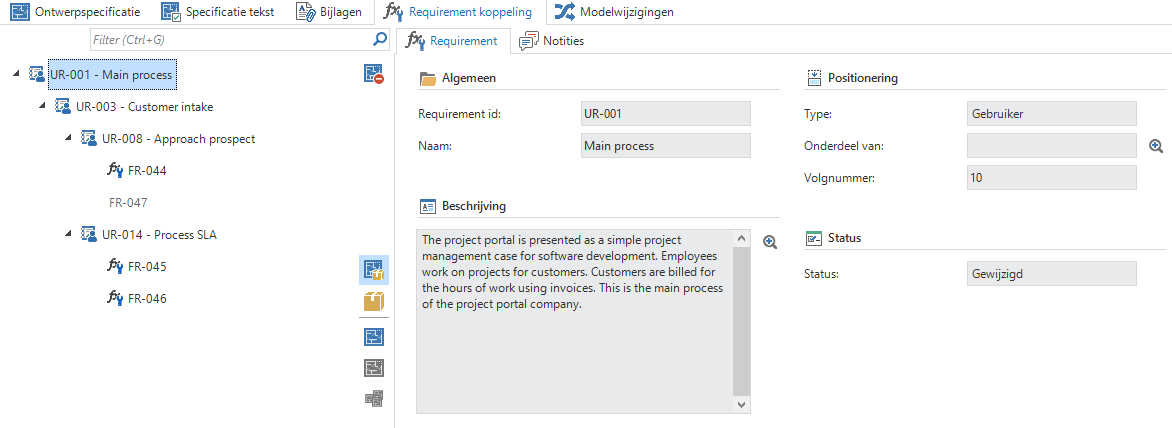Click the remove requirement link icon
1172x428 pixels.
tap(374, 73)
